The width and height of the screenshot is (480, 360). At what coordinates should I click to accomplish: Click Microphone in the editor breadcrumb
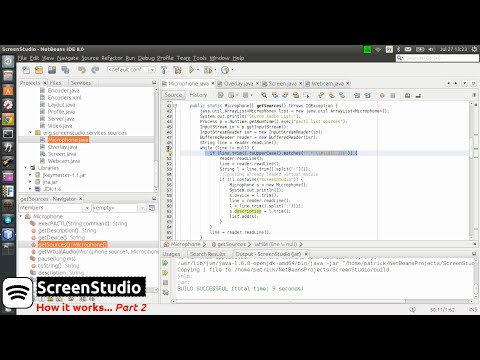pyautogui.click(x=185, y=244)
